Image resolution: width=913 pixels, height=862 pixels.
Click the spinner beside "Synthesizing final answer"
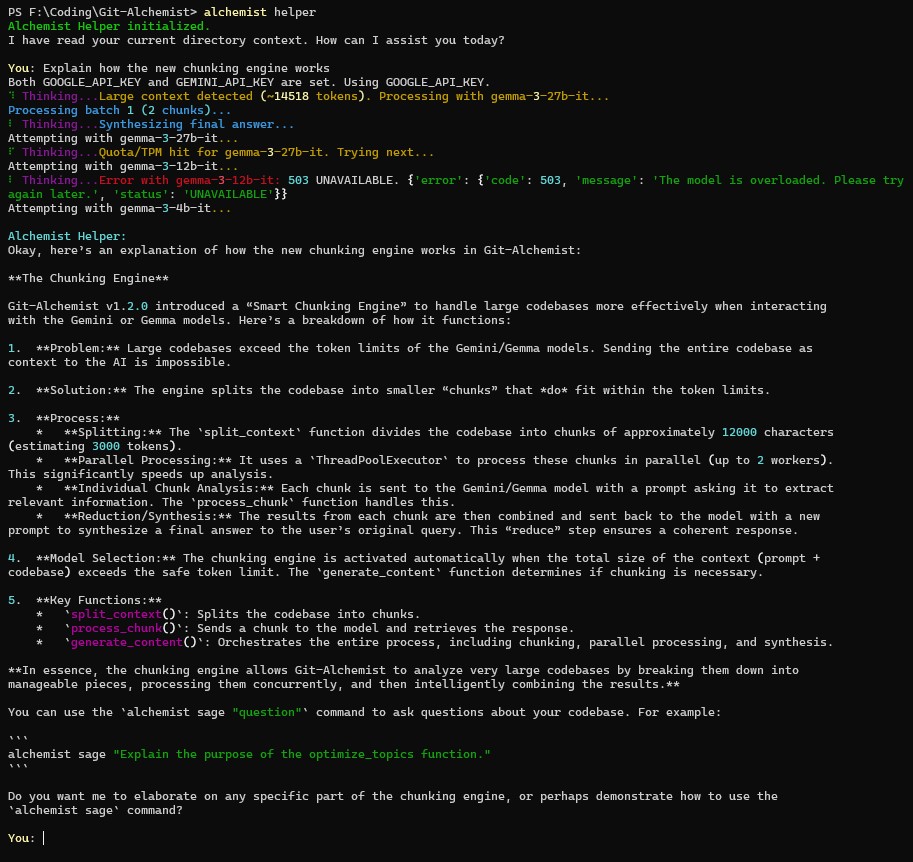[9, 124]
